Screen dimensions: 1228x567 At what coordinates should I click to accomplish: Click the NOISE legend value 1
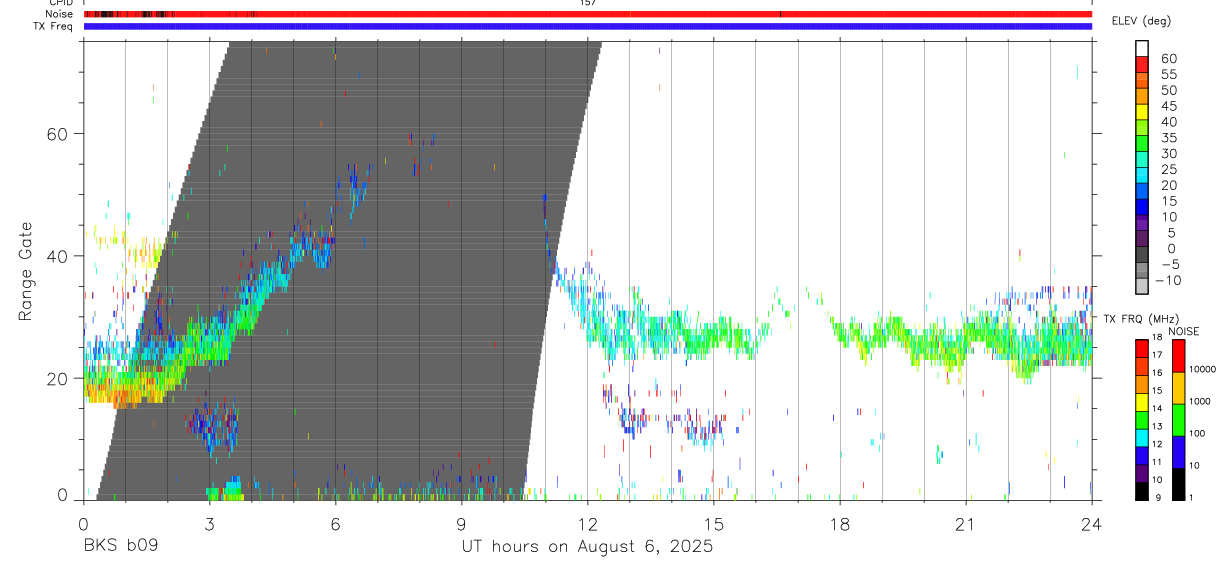click(x=1193, y=497)
